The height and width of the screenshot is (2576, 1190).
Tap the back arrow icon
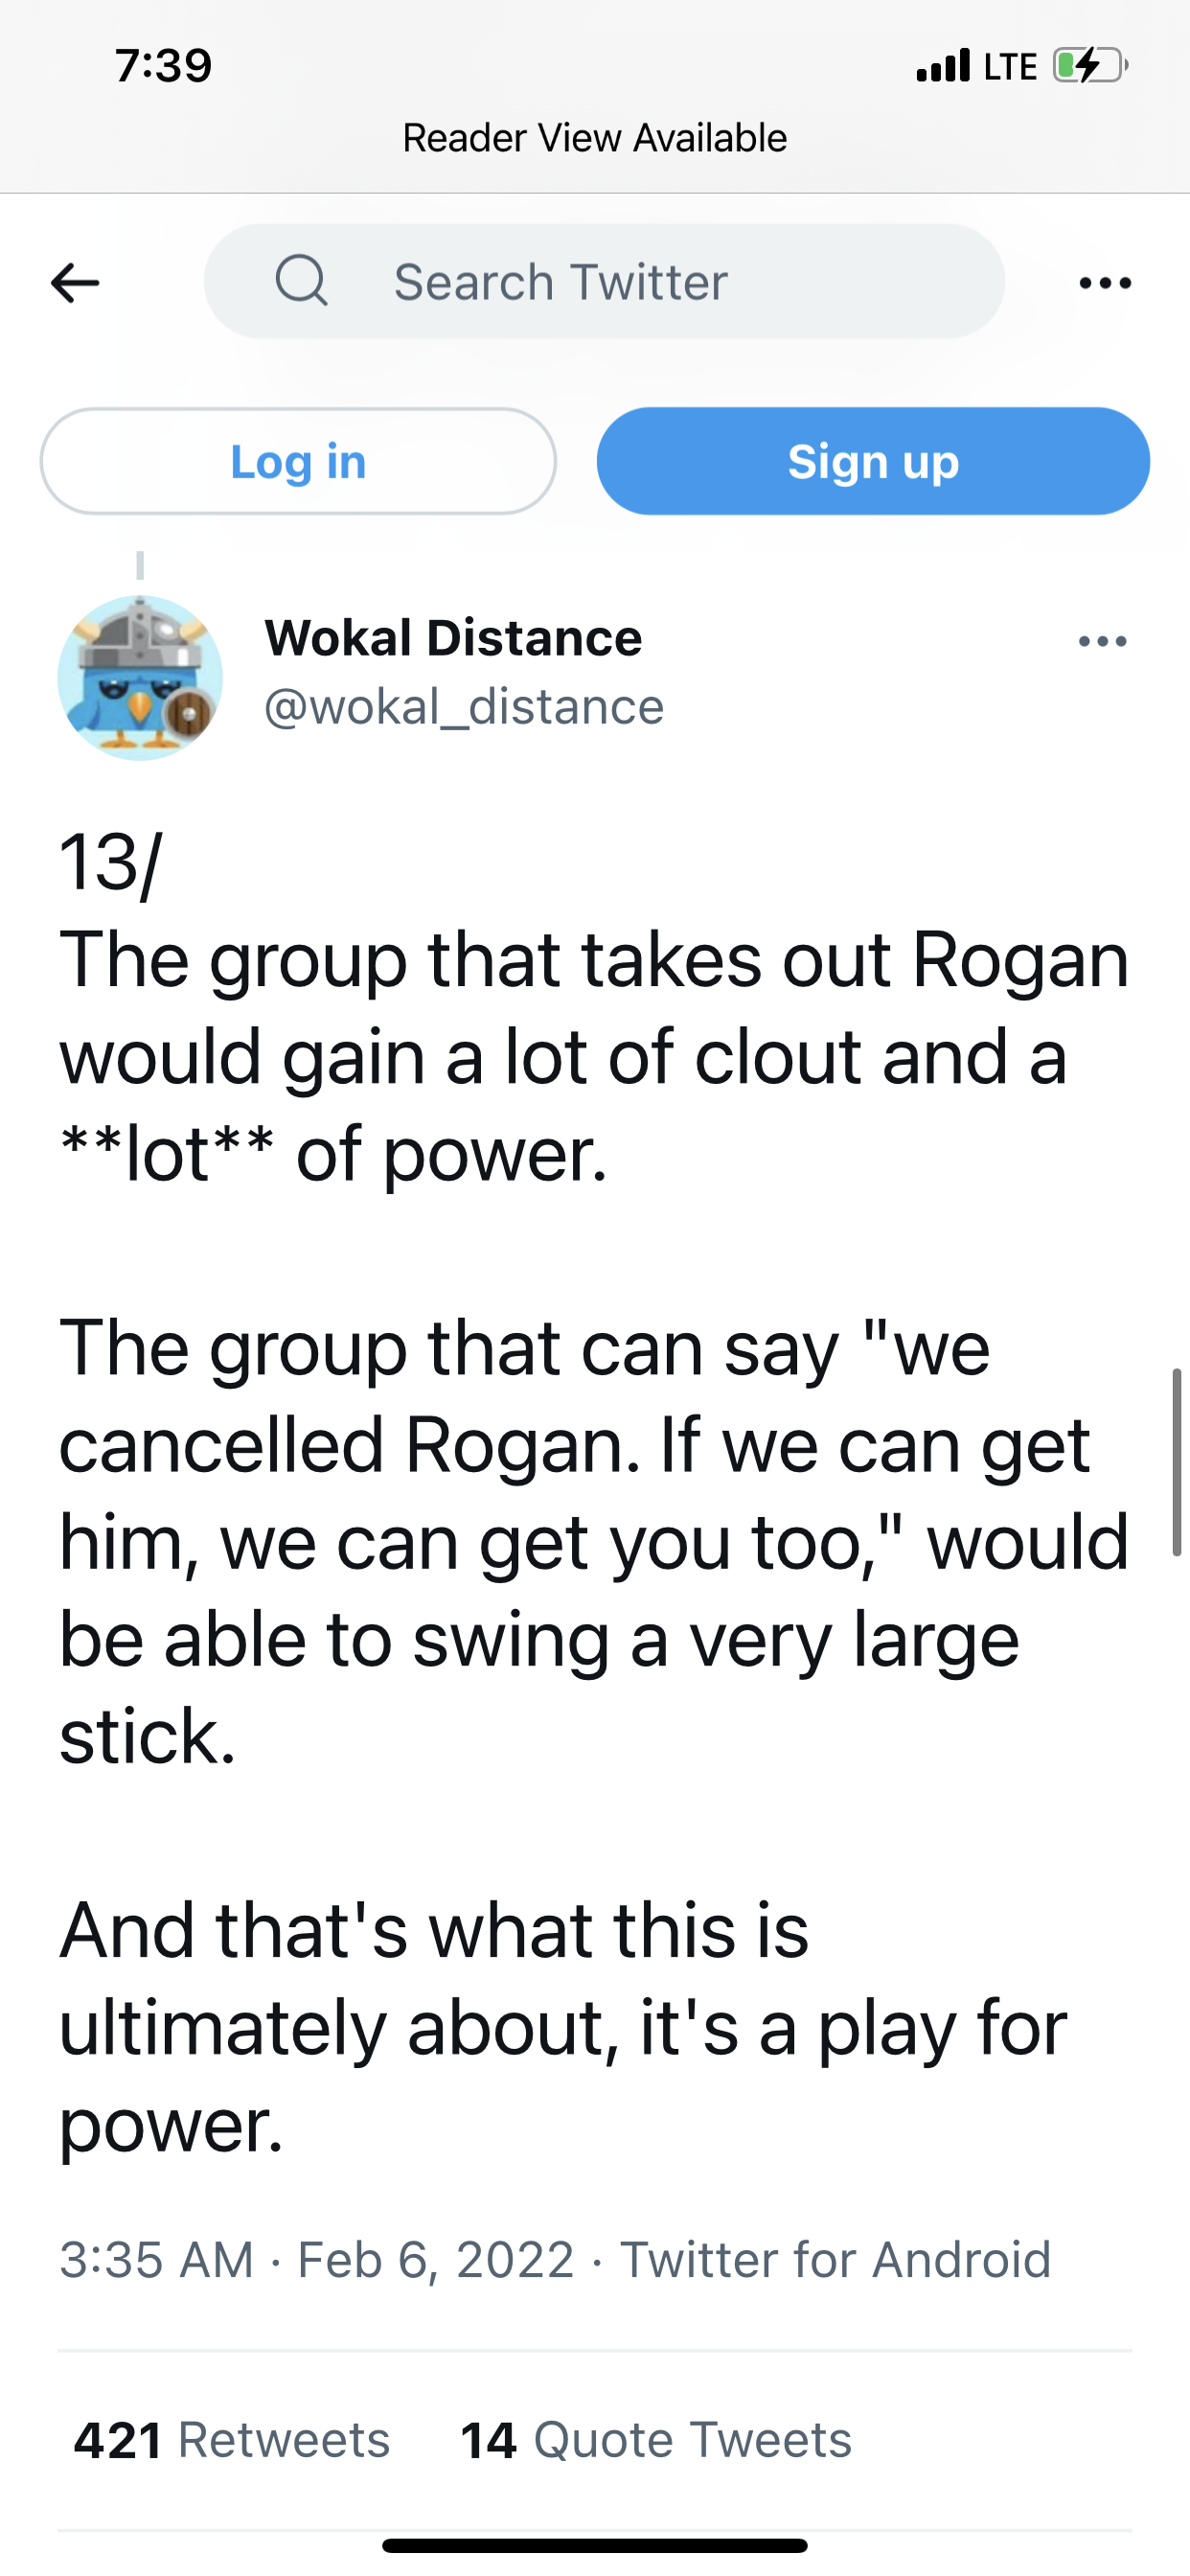point(75,283)
